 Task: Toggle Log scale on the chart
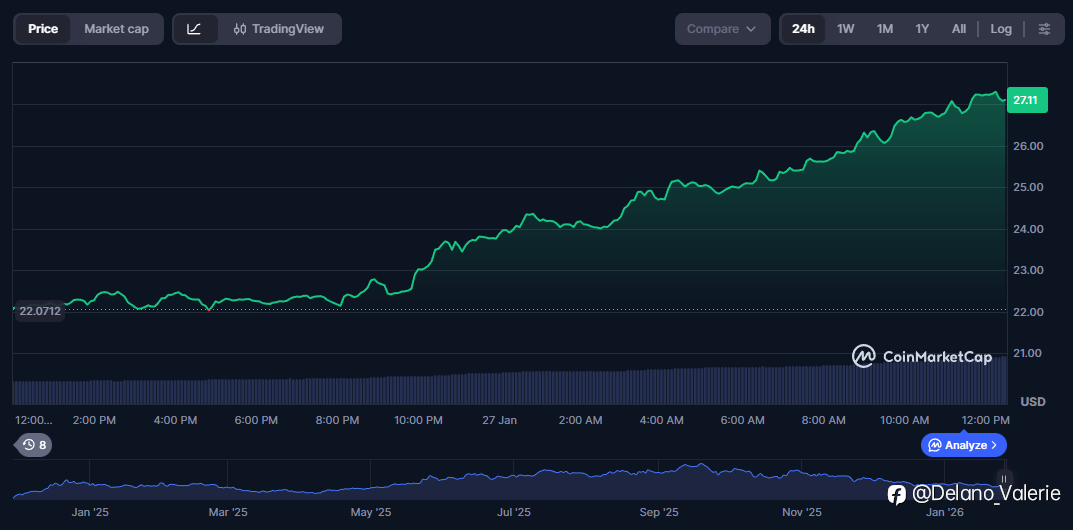(1001, 29)
